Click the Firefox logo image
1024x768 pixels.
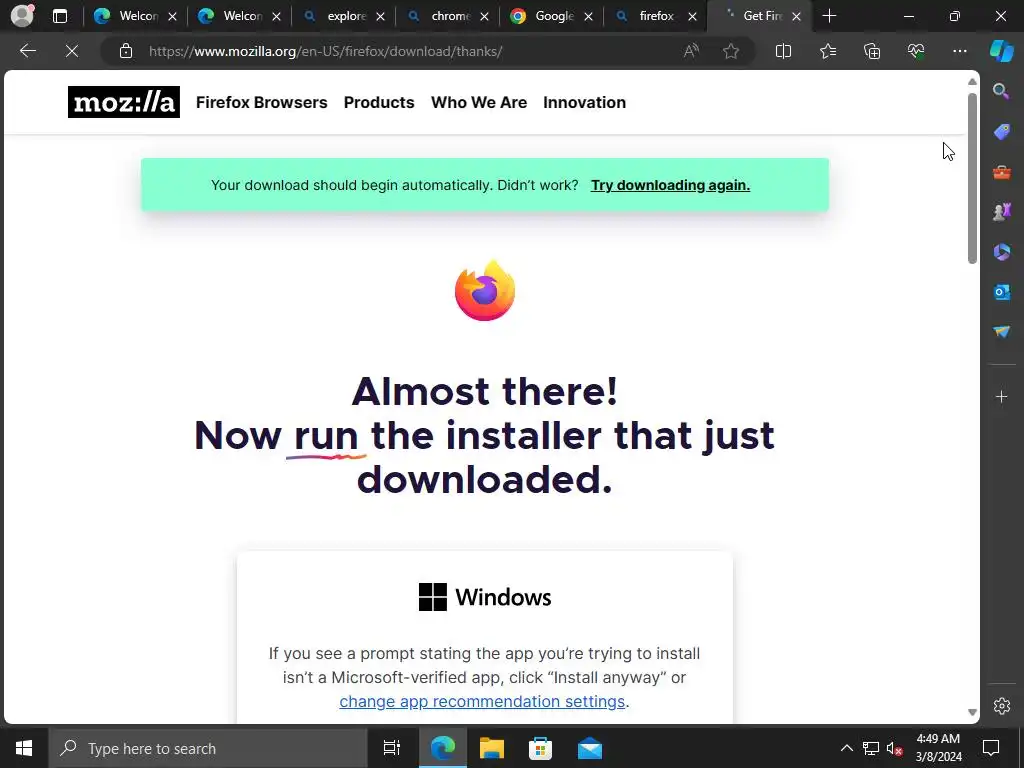pyautogui.click(x=485, y=291)
